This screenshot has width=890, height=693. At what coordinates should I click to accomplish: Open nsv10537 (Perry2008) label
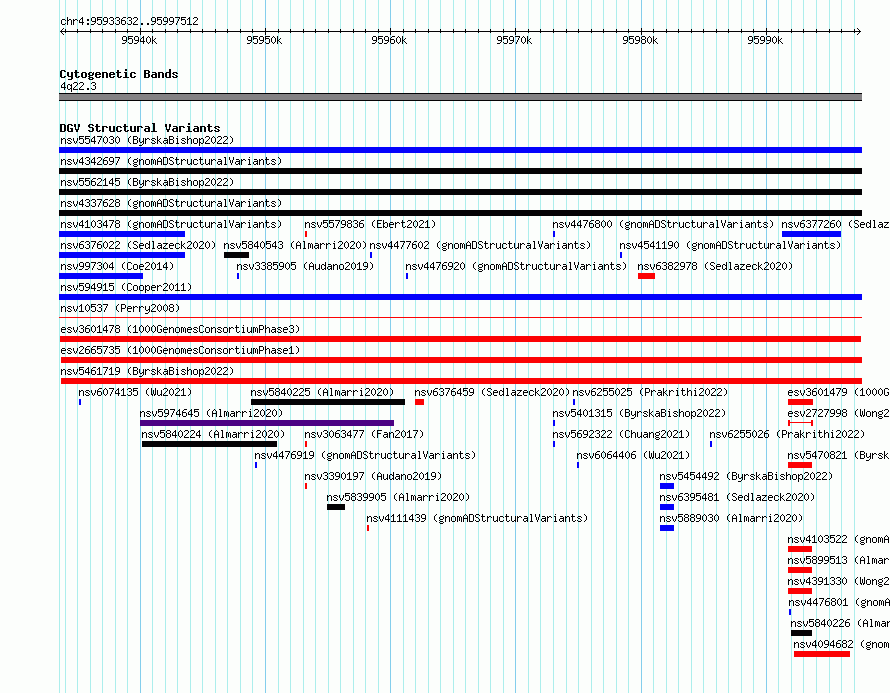[x=120, y=308]
